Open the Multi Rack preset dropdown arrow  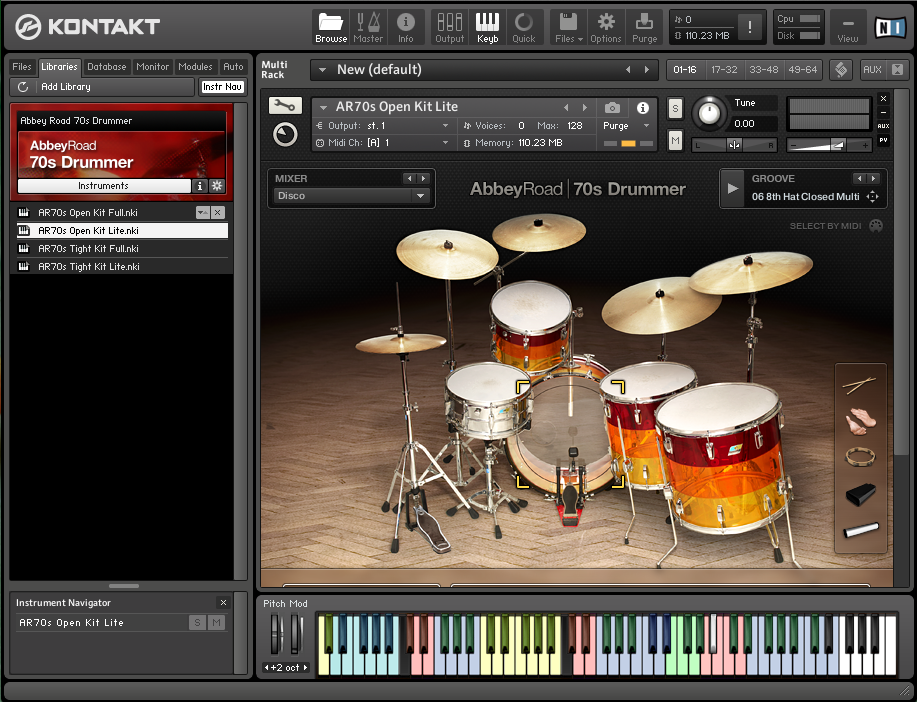(x=322, y=70)
